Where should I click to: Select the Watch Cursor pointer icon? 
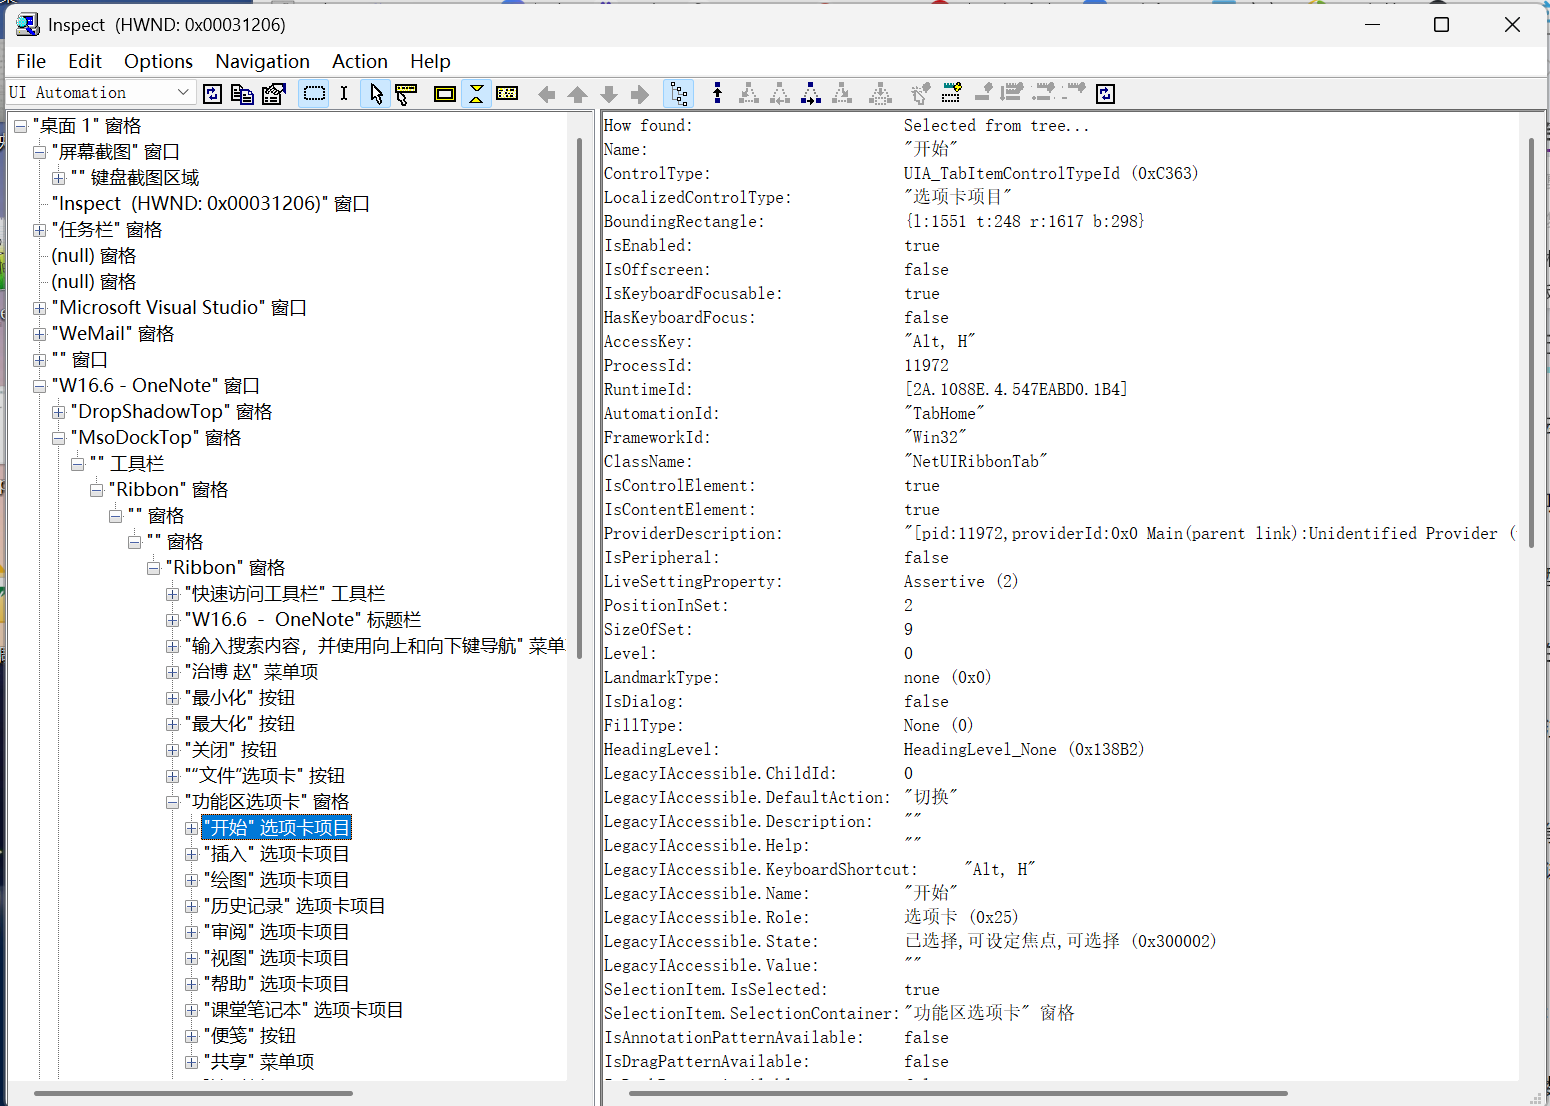[375, 93]
